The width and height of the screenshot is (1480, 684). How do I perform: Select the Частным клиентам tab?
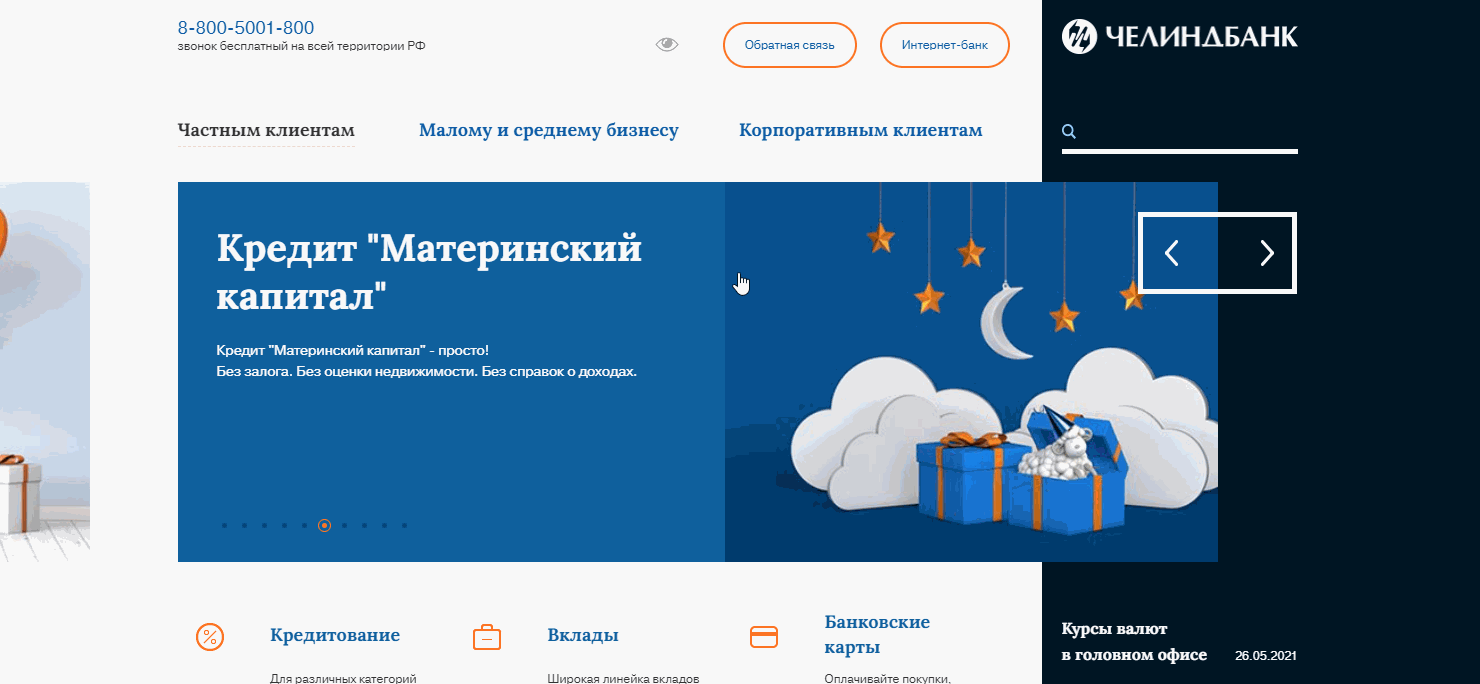(265, 130)
